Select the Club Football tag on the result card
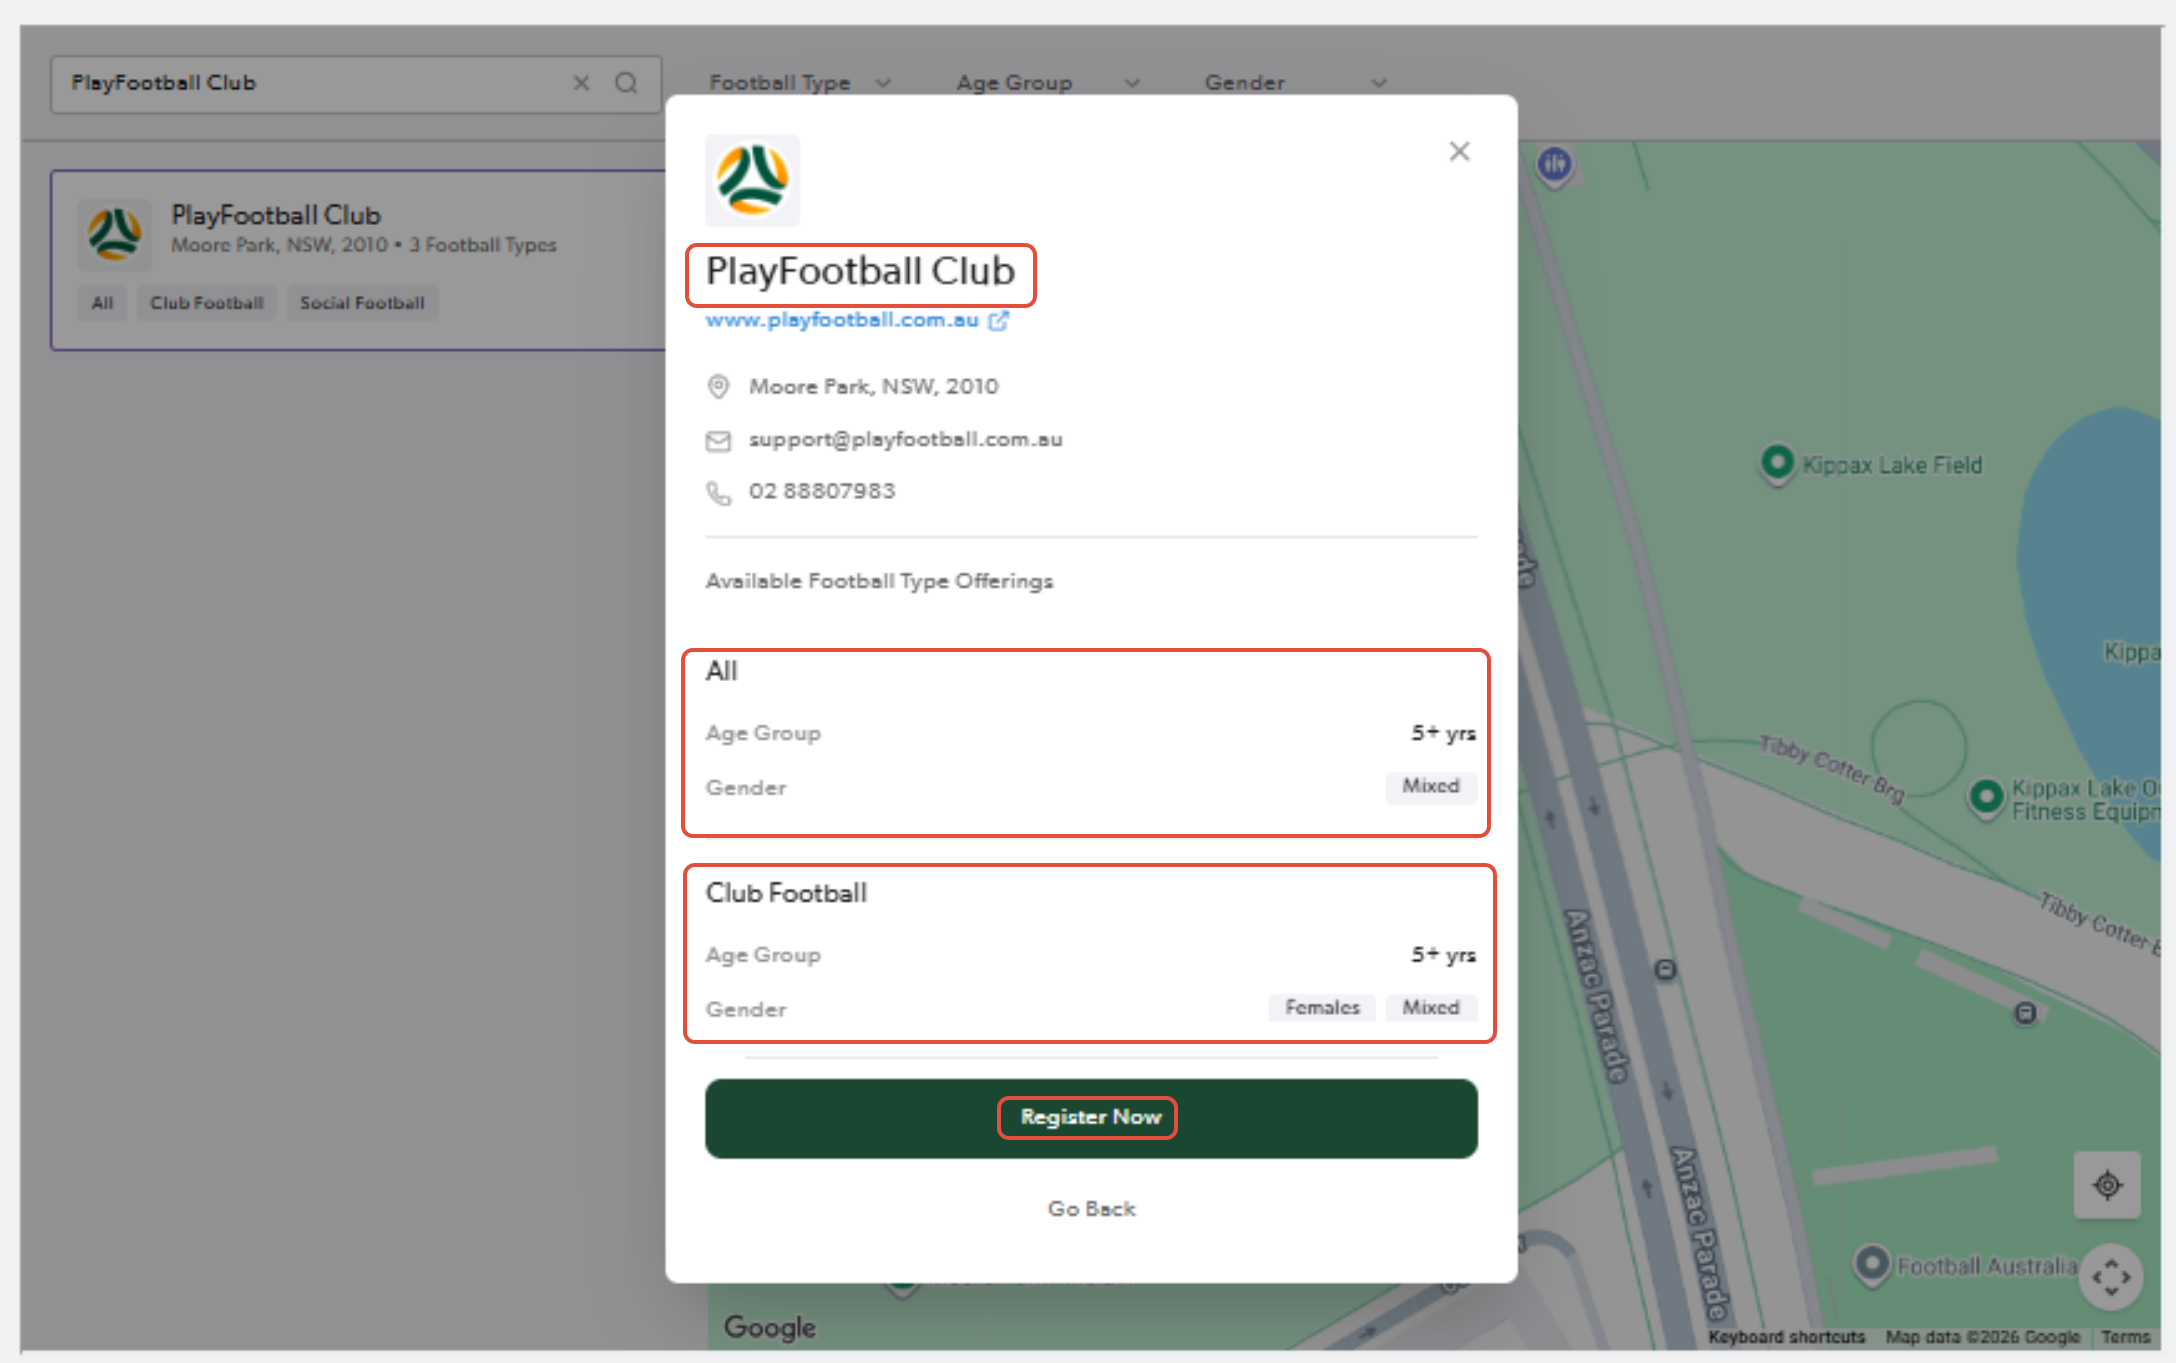This screenshot has height=1363, width=2176. point(207,303)
